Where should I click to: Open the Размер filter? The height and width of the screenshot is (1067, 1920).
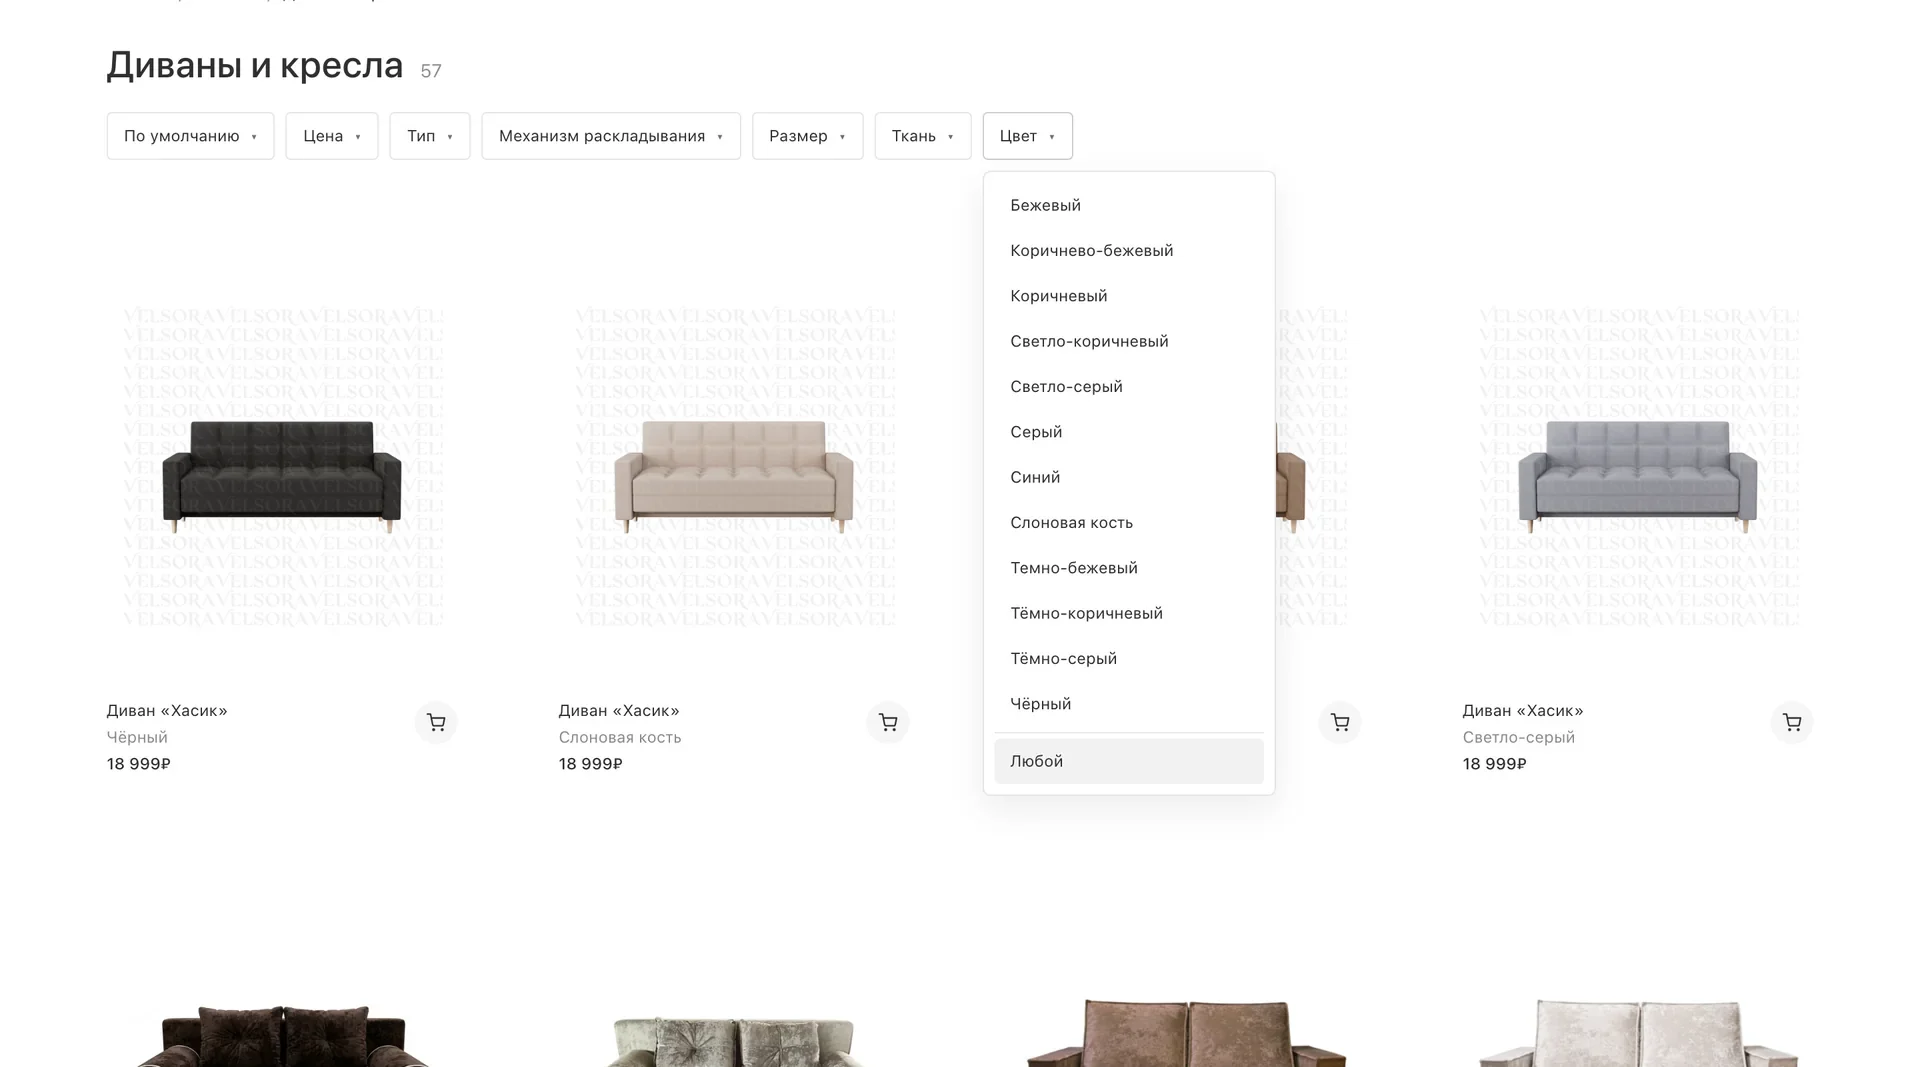click(x=808, y=136)
